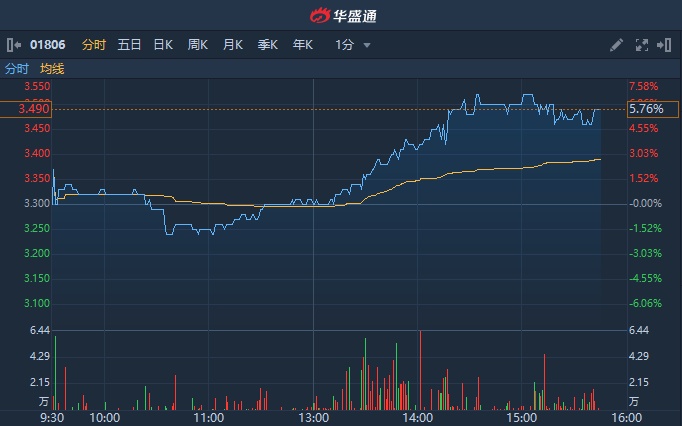Open the 年K yearly chart tab
Image resolution: width=682 pixels, height=426 pixels.
tap(303, 45)
